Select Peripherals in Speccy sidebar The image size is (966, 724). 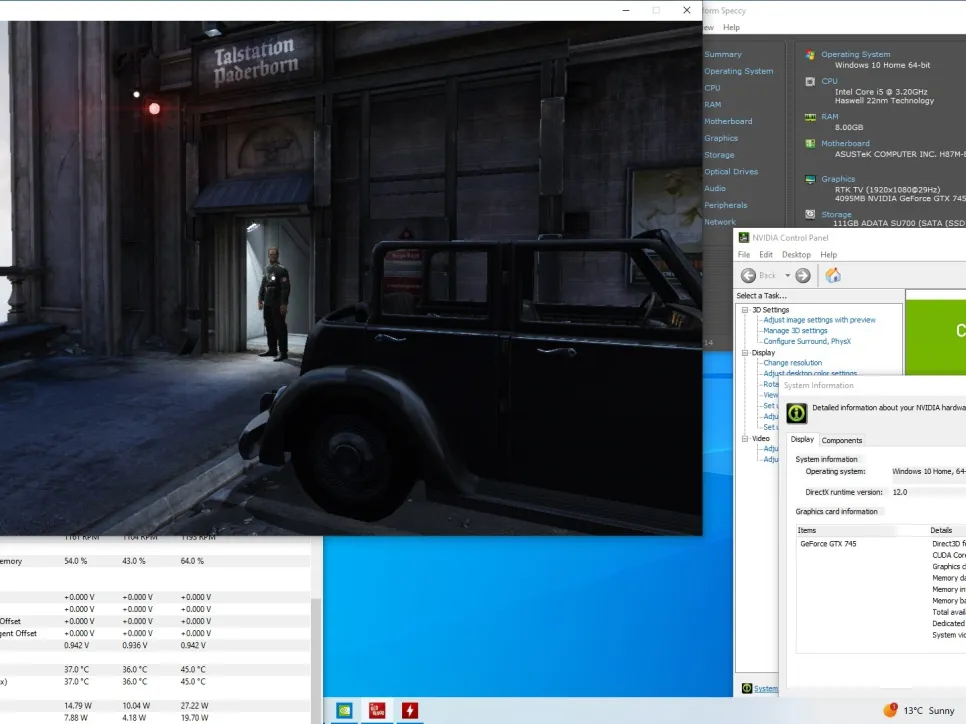click(x=726, y=205)
